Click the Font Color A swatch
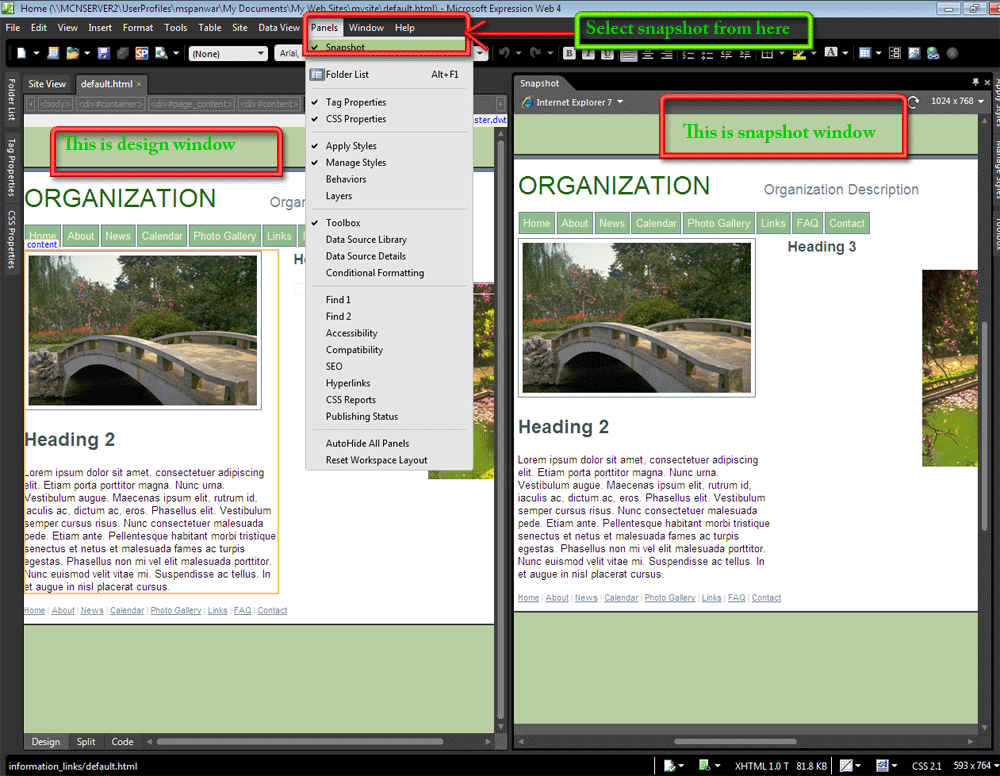This screenshot has width=1000, height=776. click(x=830, y=53)
